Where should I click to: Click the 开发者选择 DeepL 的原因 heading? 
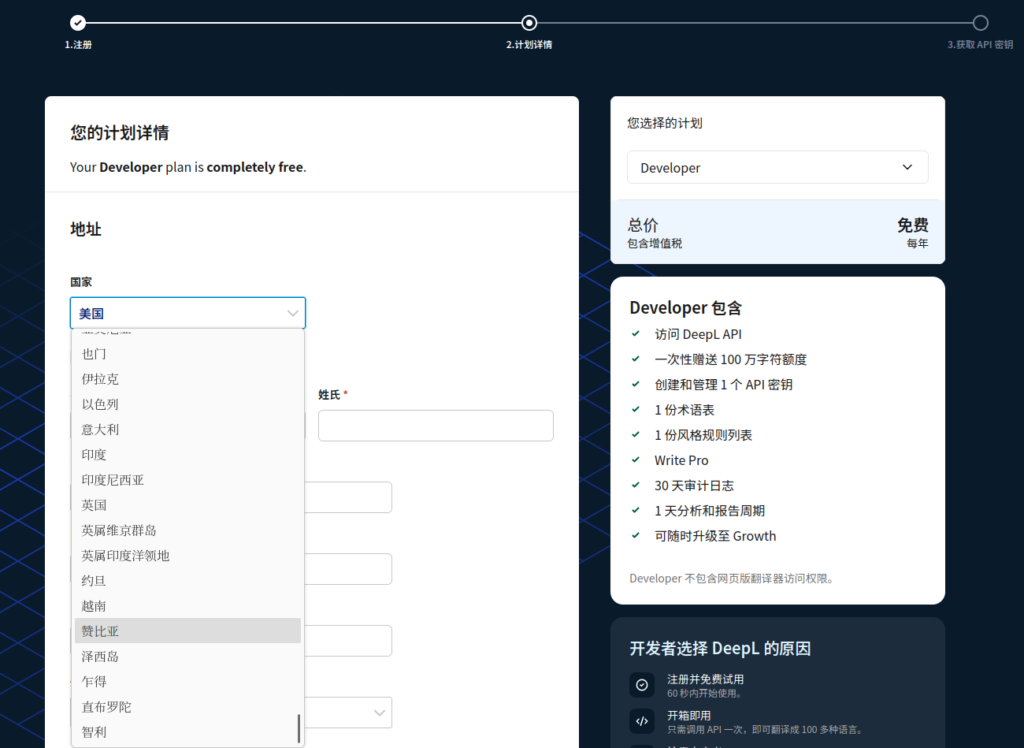pyautogui.click(x=720, y=648)
